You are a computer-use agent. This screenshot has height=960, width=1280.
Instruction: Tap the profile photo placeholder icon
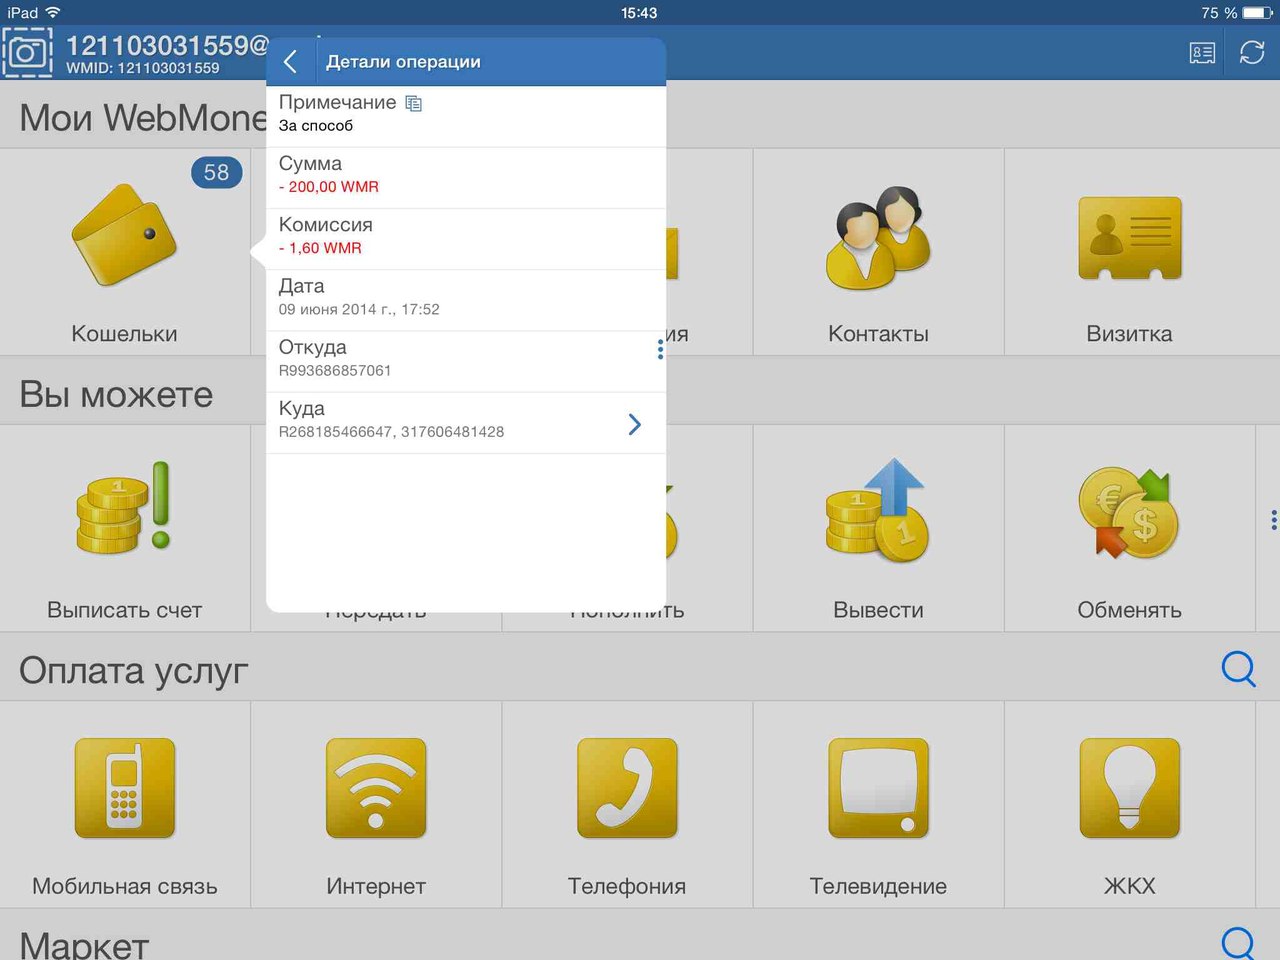tap(27, 53)
